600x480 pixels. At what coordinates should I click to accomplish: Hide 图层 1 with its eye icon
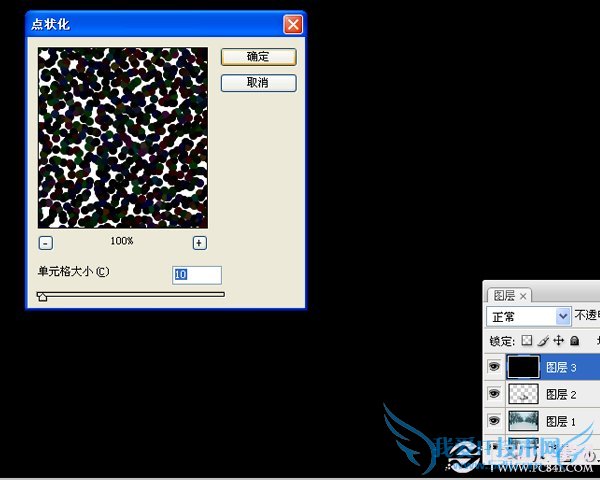pyautogui.click(x=494, y=421)
